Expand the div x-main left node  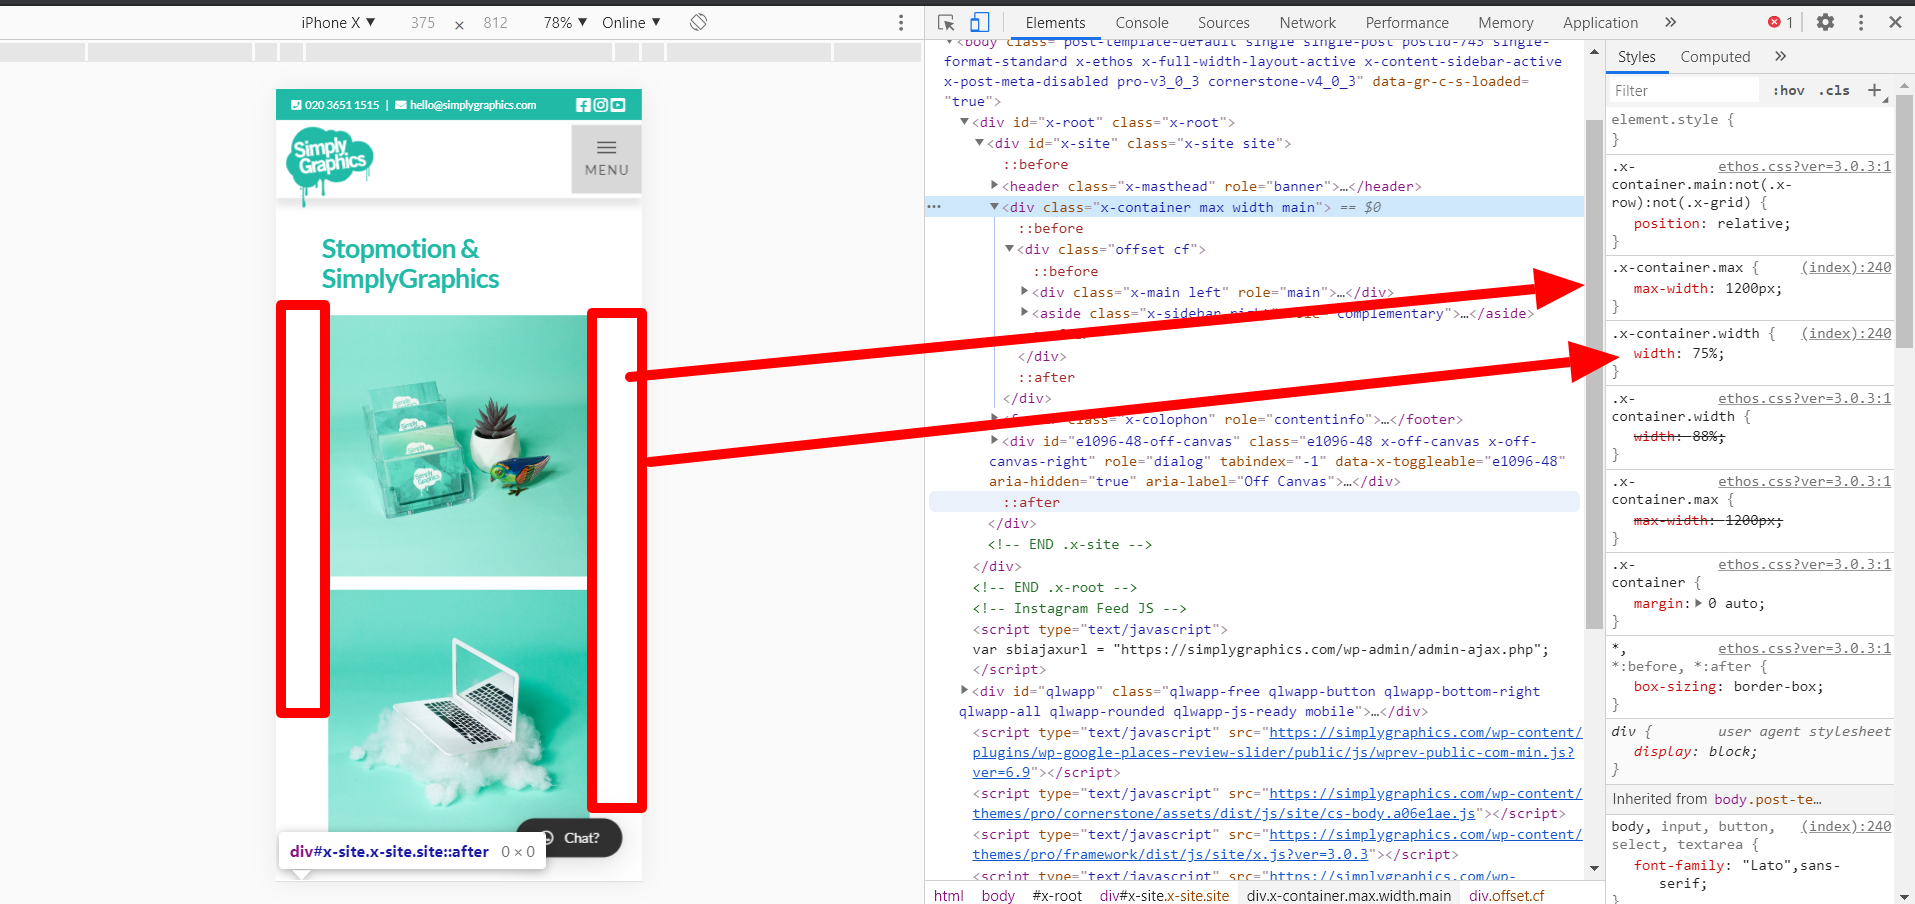pyautogui.click(x=1024, y=292)
